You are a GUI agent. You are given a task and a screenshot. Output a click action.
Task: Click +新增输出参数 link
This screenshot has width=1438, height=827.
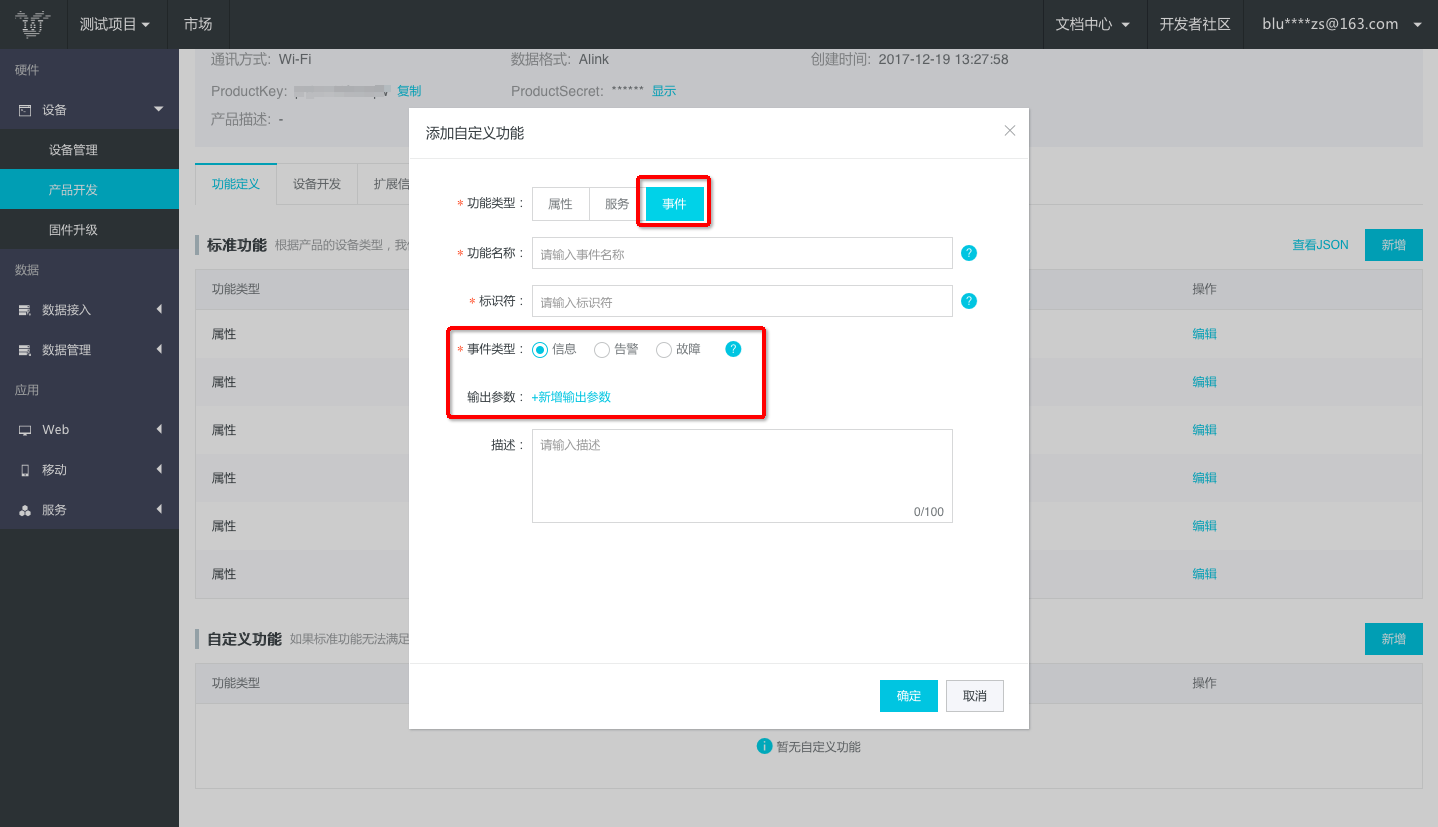pos(571,397)
